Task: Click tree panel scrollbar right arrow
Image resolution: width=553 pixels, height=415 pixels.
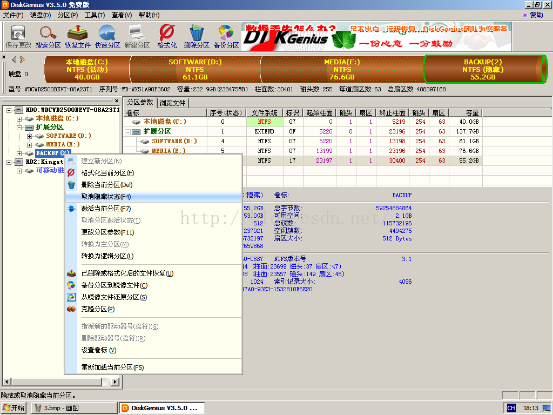Action: tap(115, 382)
